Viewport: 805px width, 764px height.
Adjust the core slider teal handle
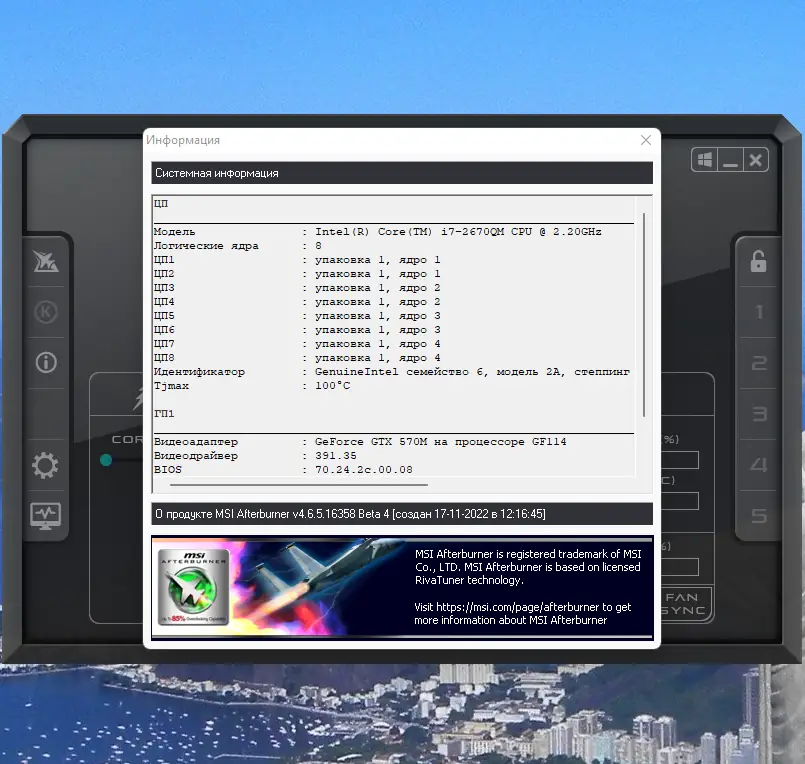pos(106,460)
